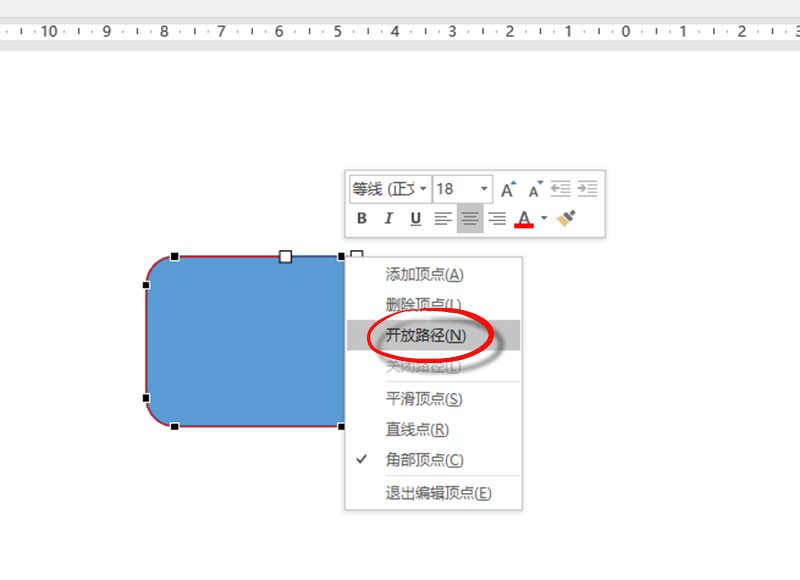Viewport: 800px width, 580px height.
Task: Click the blue rounded rectangle shape
Action: pyautogui.click(x=245, y=341)
